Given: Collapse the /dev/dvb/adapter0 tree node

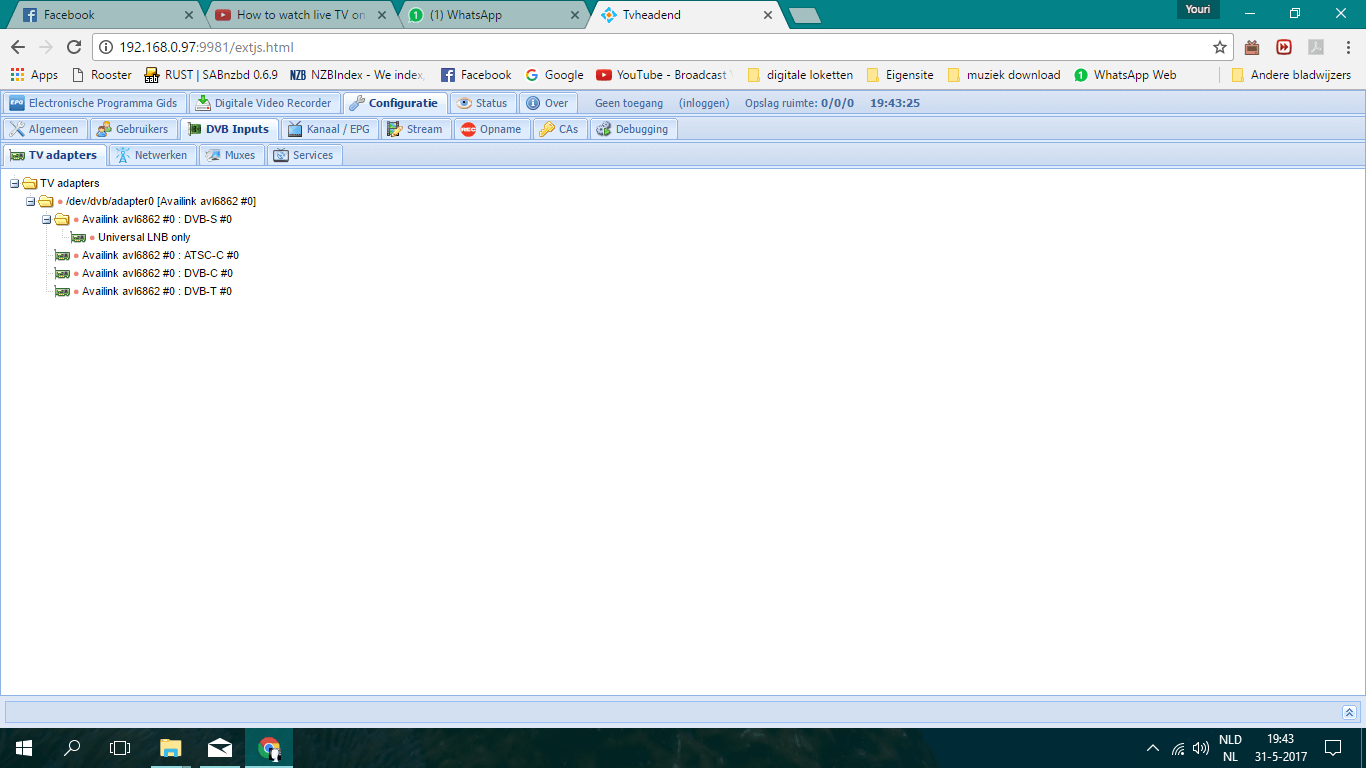Looking at the screenshot, I should point(31,202).
